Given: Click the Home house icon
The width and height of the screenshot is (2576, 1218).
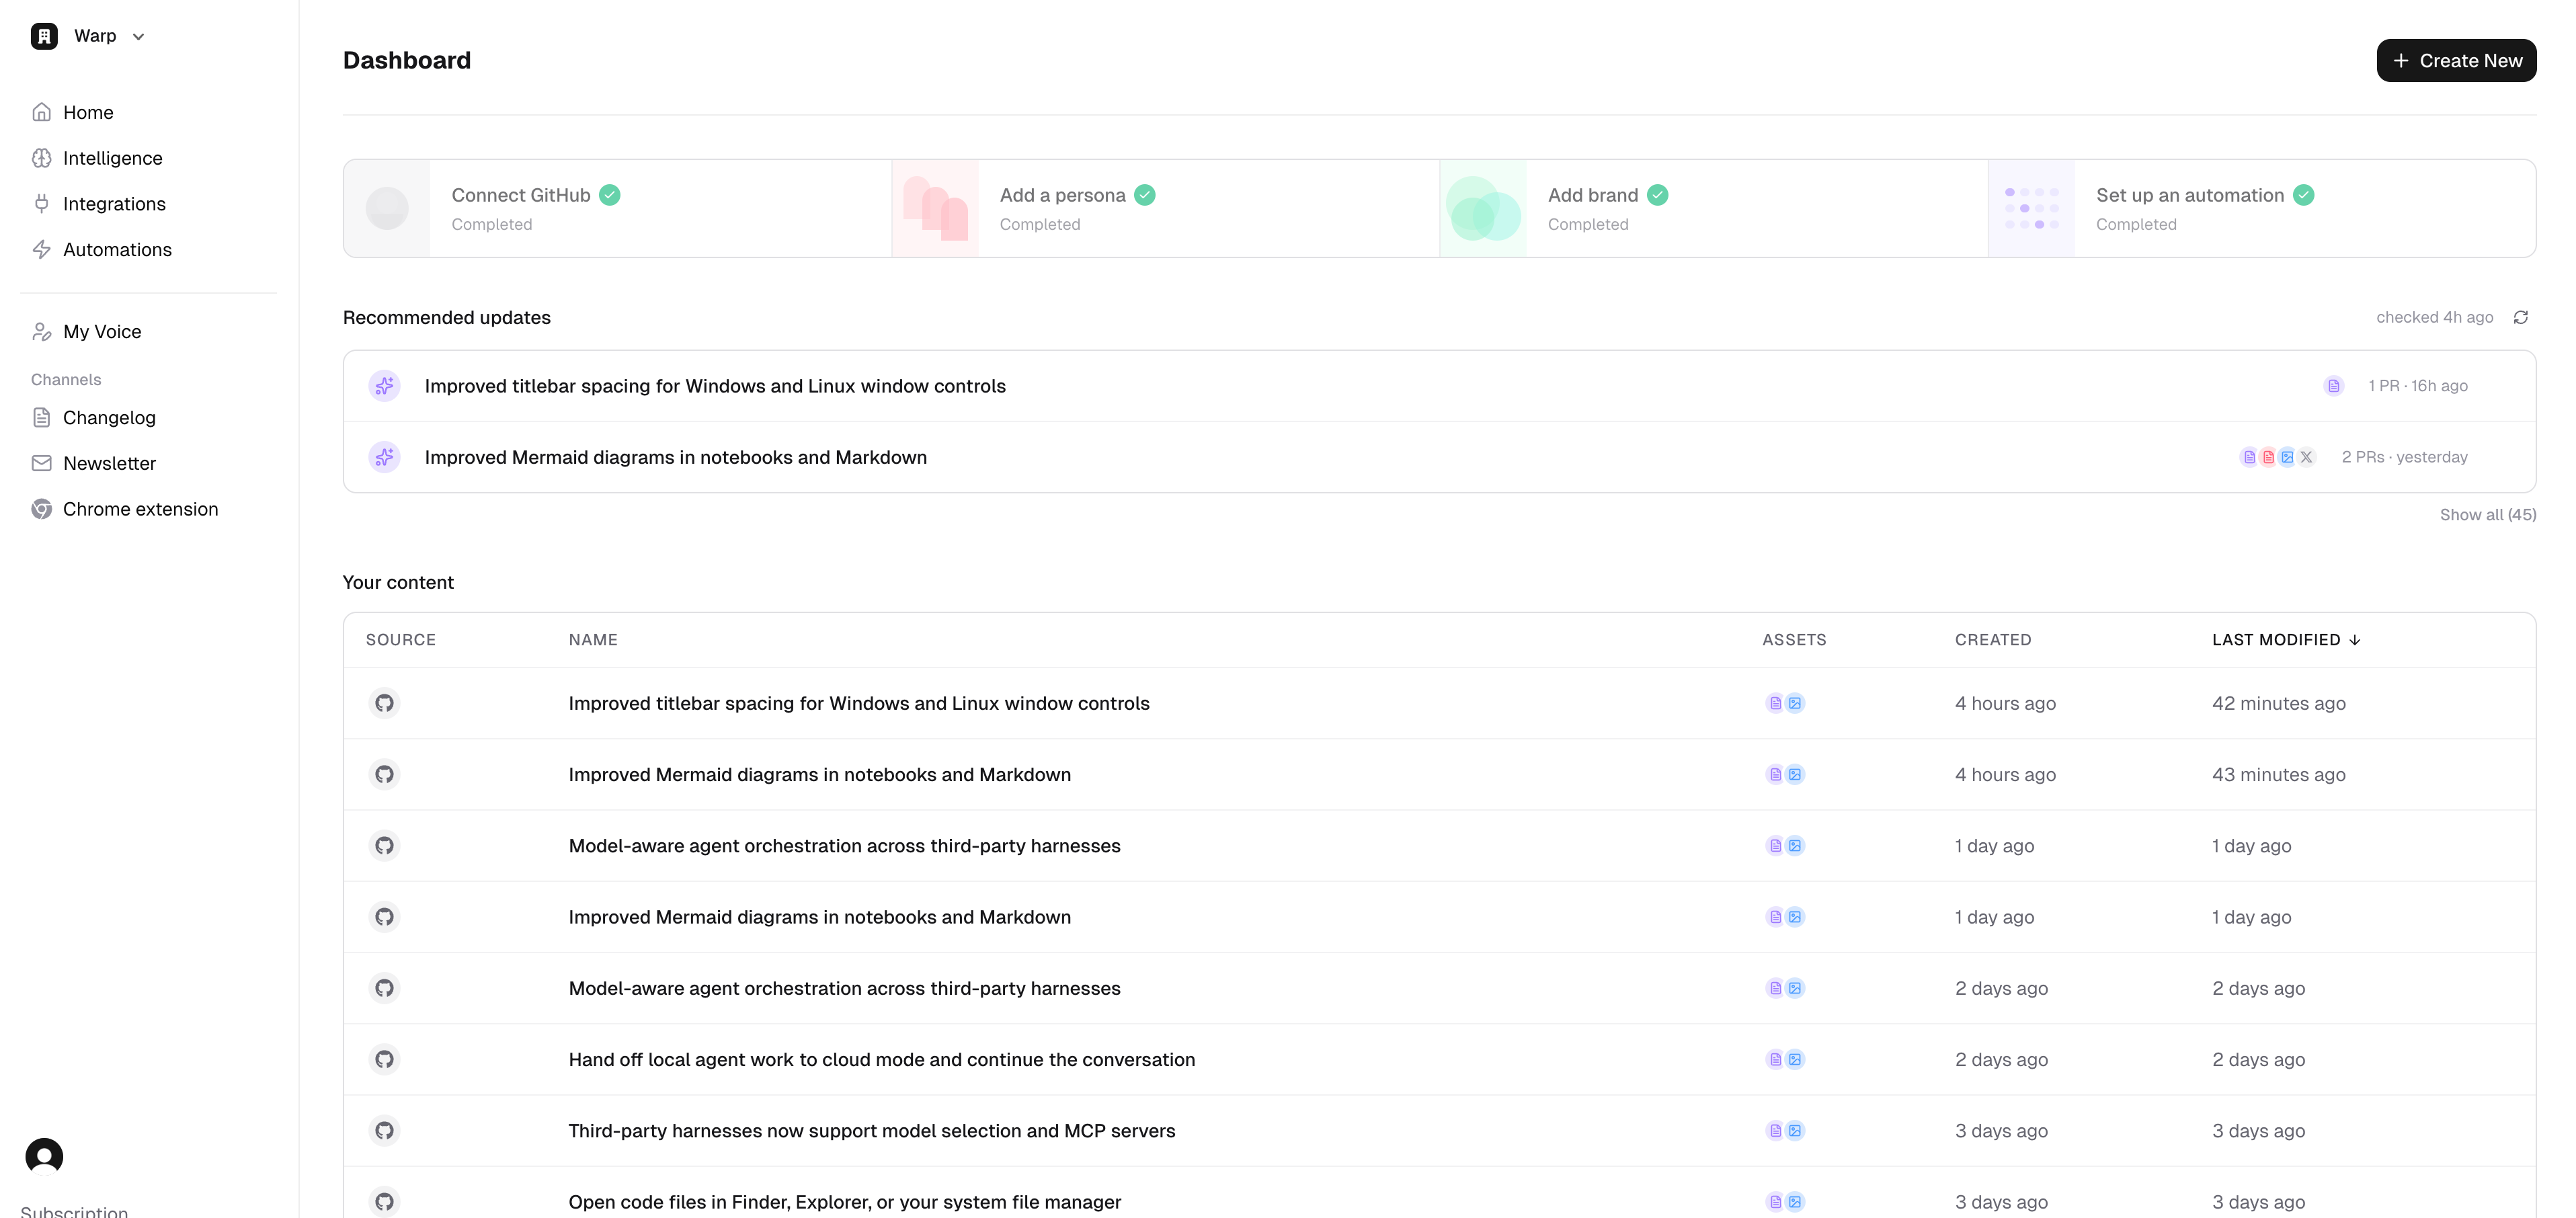Looking at the screenshot, I should pyautogui.click(x=41, y=112).
